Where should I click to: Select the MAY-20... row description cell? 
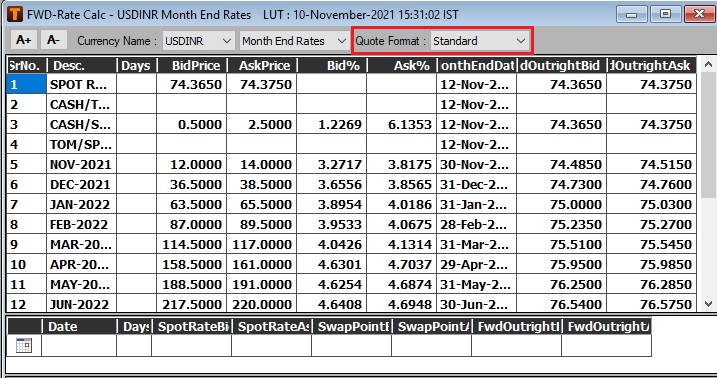81,284
